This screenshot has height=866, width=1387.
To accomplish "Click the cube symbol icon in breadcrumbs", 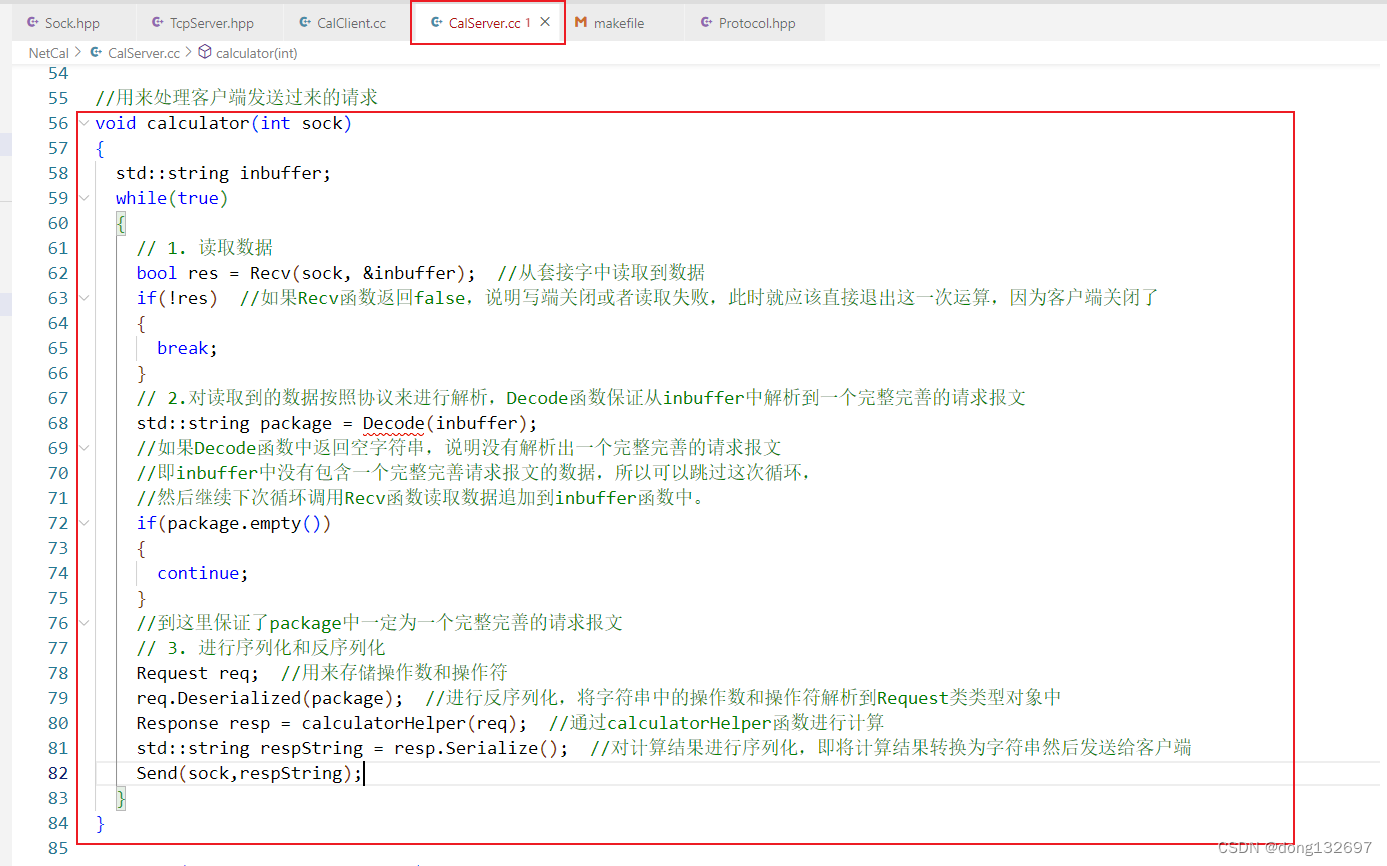I will (x=204, y=52).
